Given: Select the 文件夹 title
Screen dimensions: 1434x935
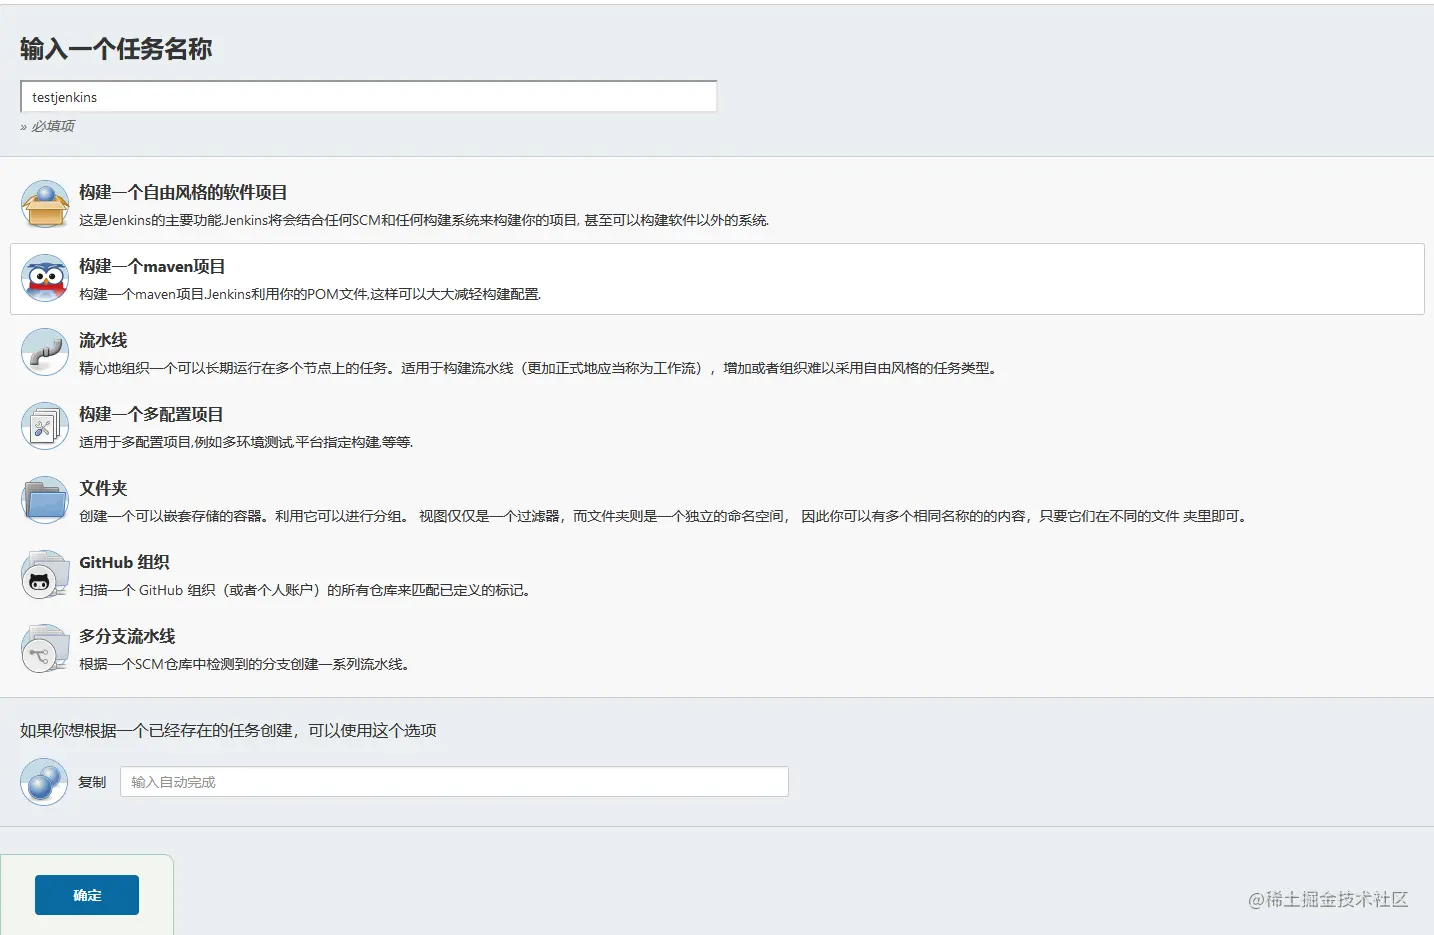Looking at the screenshot, I should pyautogui.click(x=103, y=489).
